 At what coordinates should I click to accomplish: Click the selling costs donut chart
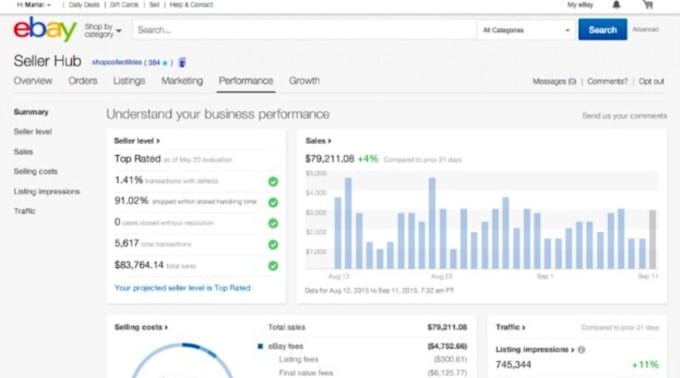click(x=182, y=361)
